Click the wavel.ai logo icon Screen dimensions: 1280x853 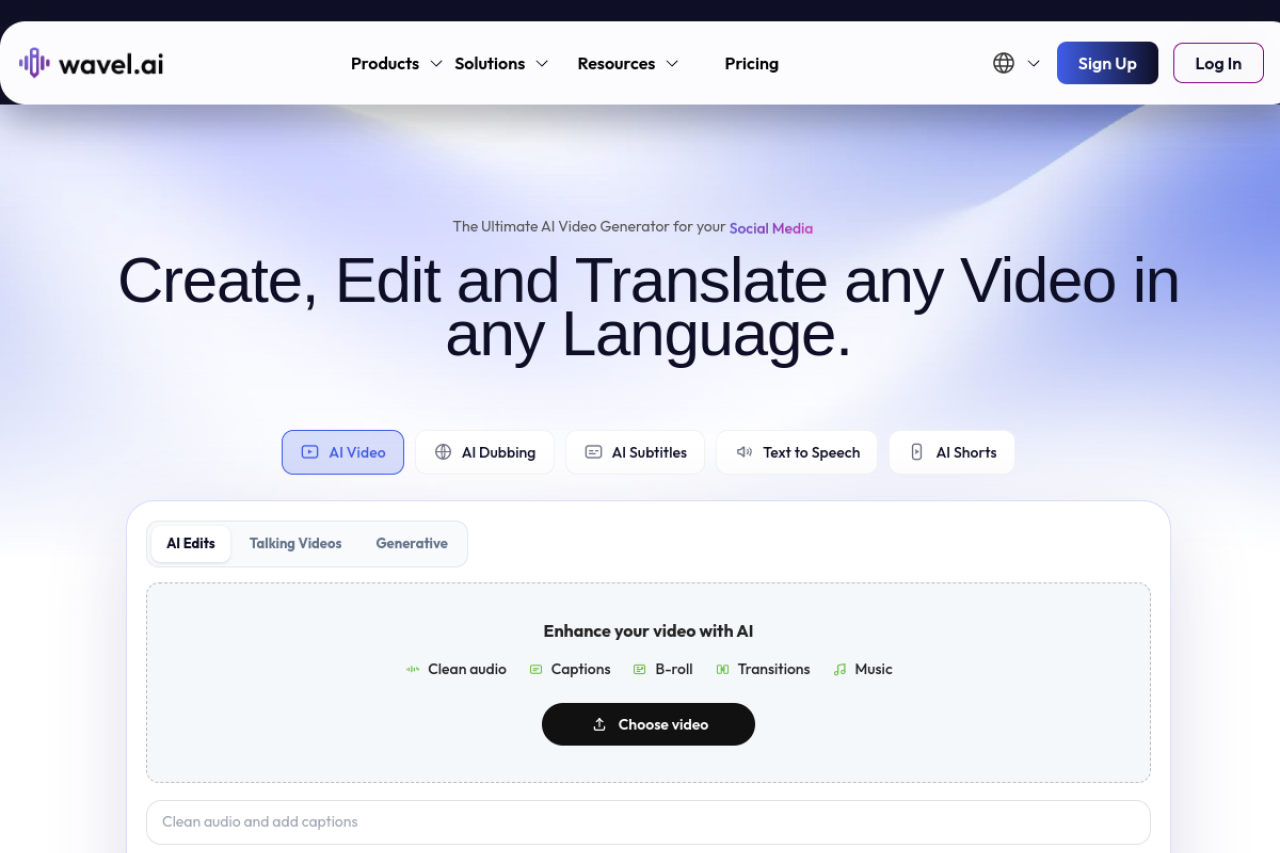point(35,63)
